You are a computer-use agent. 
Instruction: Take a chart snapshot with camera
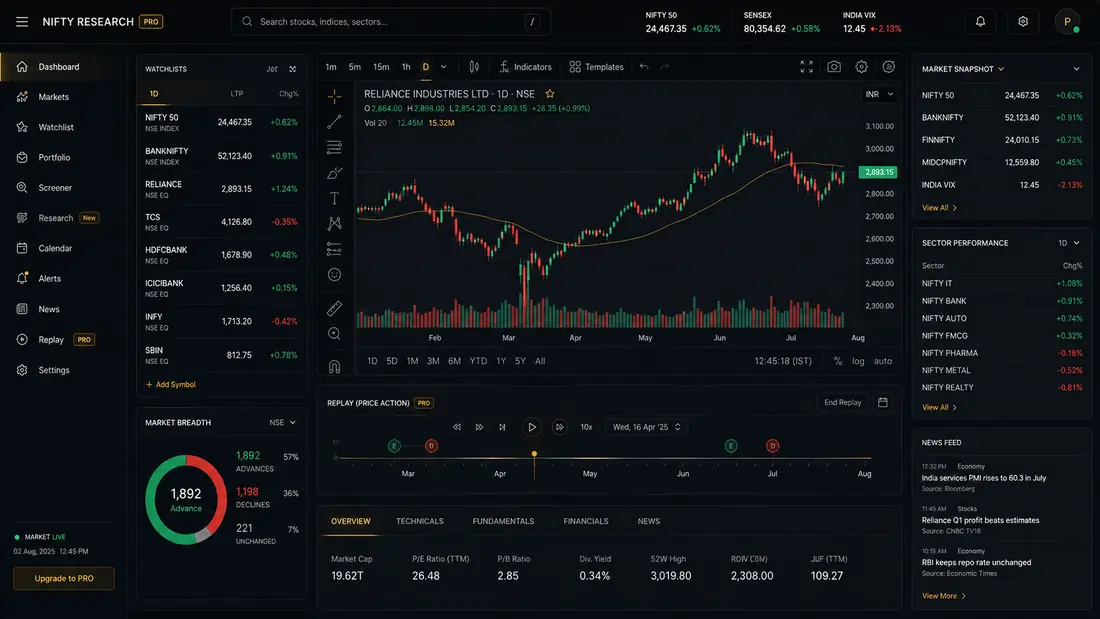pyautogui.click(x=834, y=67)
